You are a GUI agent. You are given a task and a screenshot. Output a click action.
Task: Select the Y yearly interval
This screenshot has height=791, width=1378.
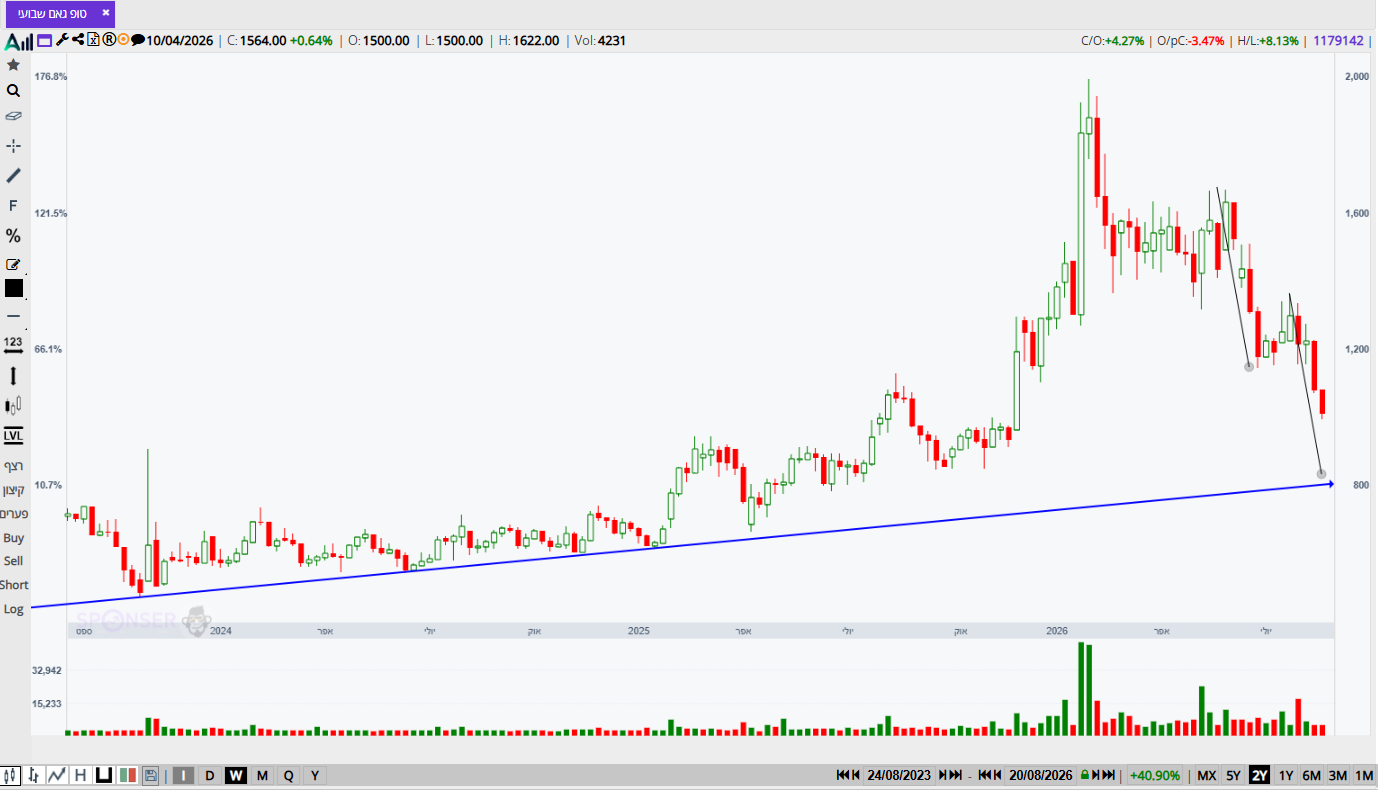[x=314, y=775]
